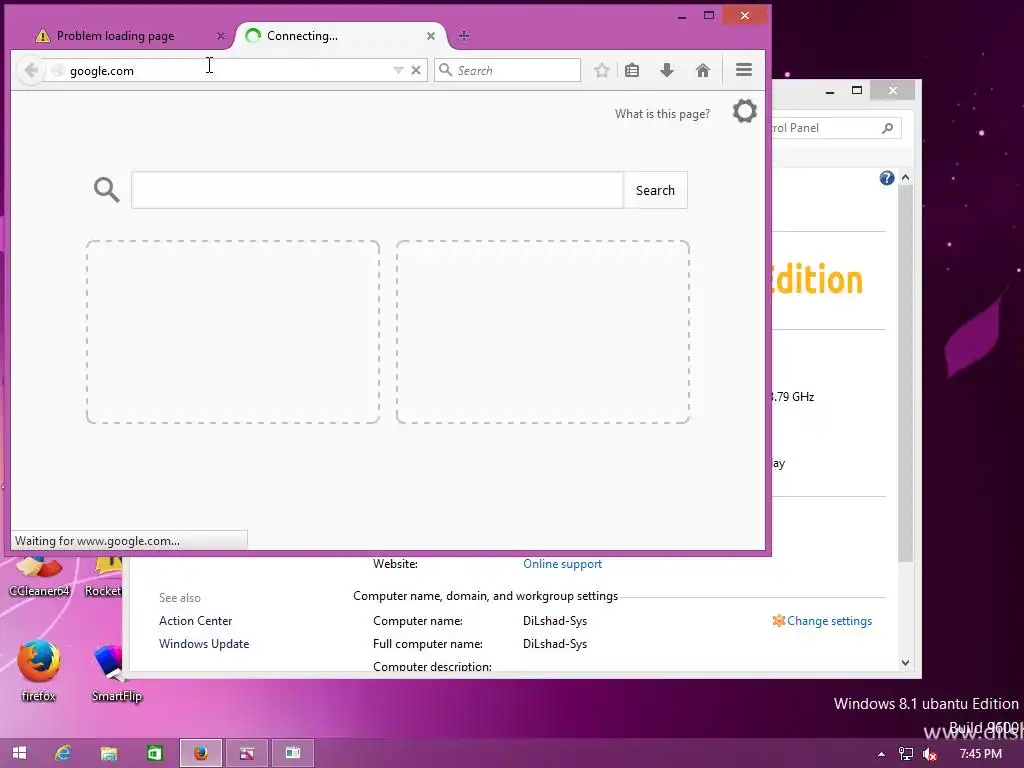The width and height of the screenshot is (1024, 768).
Task: Close the Problem loading page tab
Action: pyautogui.click(x=221, y=36)
